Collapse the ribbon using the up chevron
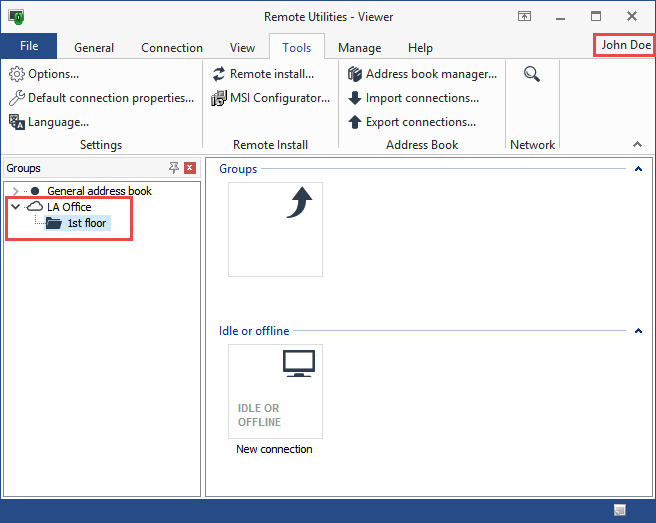The width and height of the screenshot is (656, 523). click(x=637, y=144)
